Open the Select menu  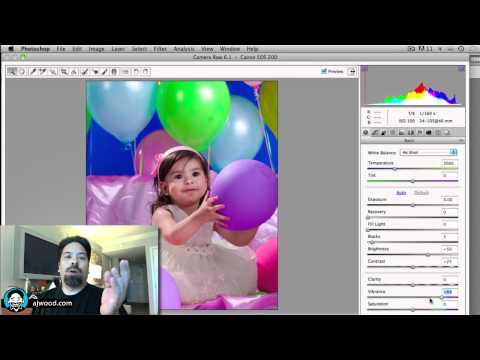pyautogui.click(x=139, y=49)
